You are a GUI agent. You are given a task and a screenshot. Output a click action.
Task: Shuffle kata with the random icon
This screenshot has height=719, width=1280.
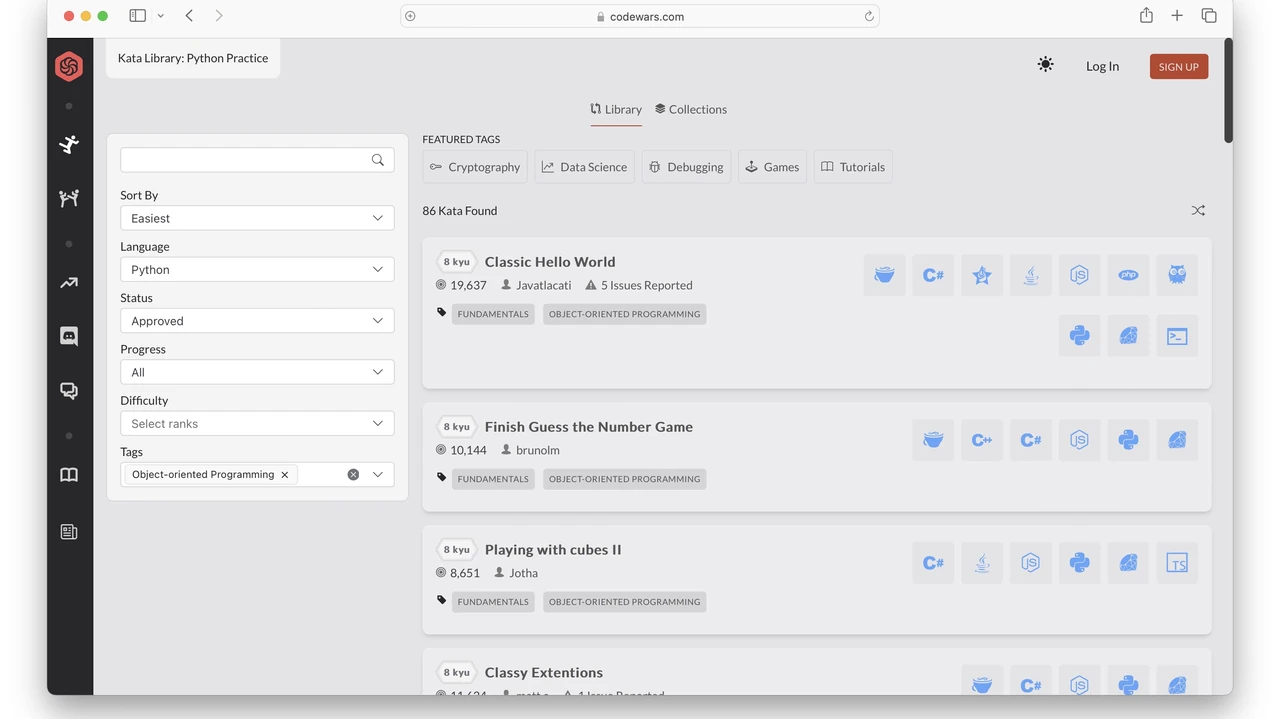click(x=1198, y=210)
